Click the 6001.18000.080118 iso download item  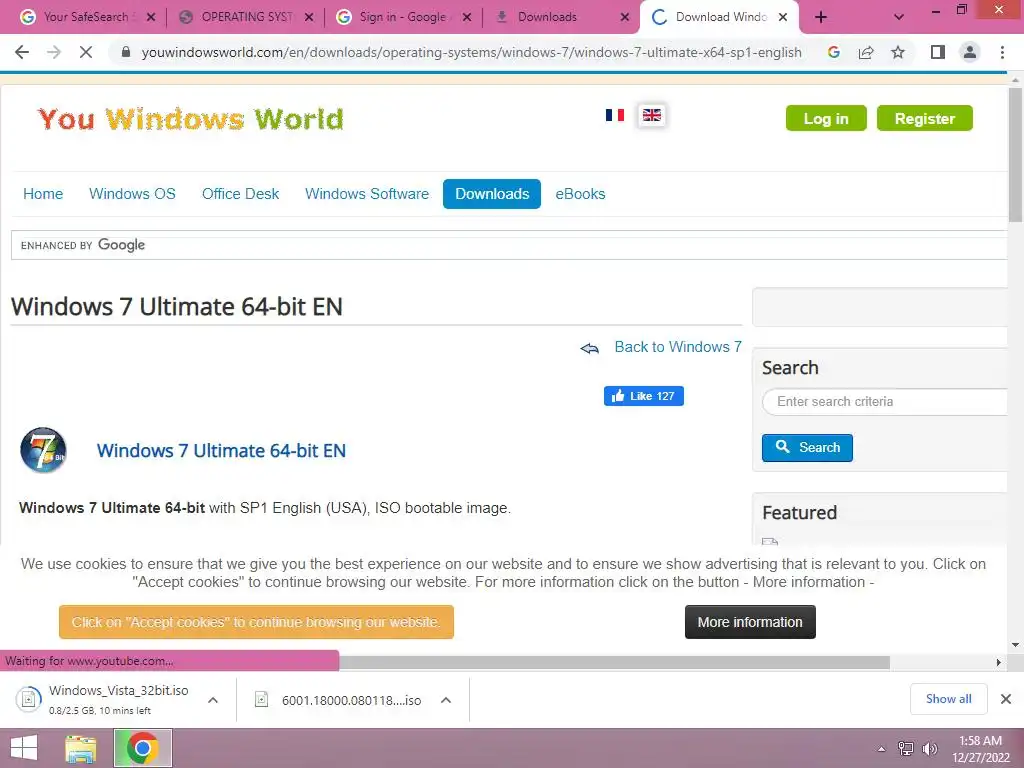[338, 700]
